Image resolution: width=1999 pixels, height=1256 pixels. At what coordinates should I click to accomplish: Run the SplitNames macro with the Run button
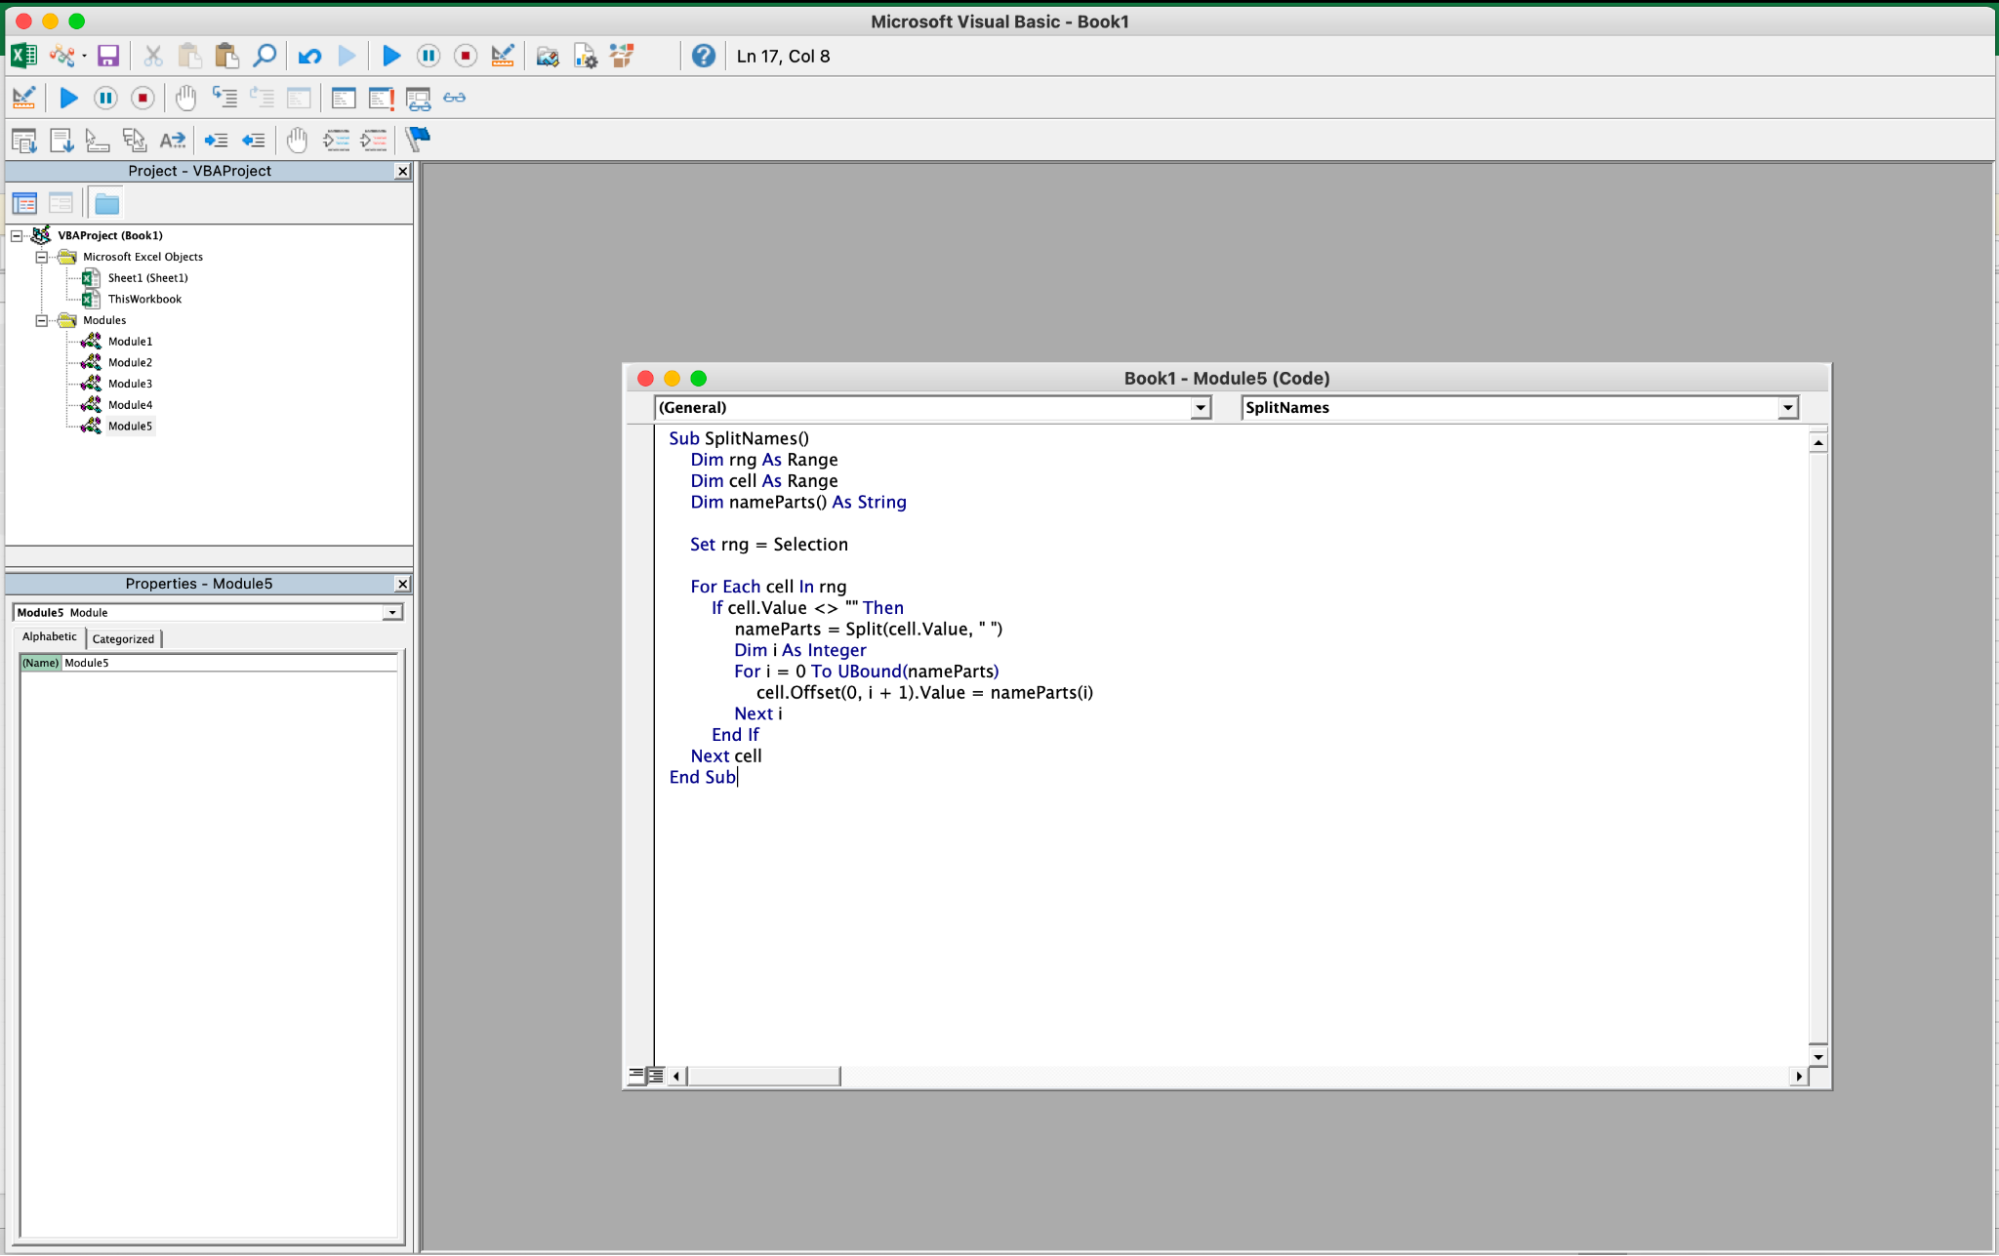pyautogui.click(x=391, y=56)
